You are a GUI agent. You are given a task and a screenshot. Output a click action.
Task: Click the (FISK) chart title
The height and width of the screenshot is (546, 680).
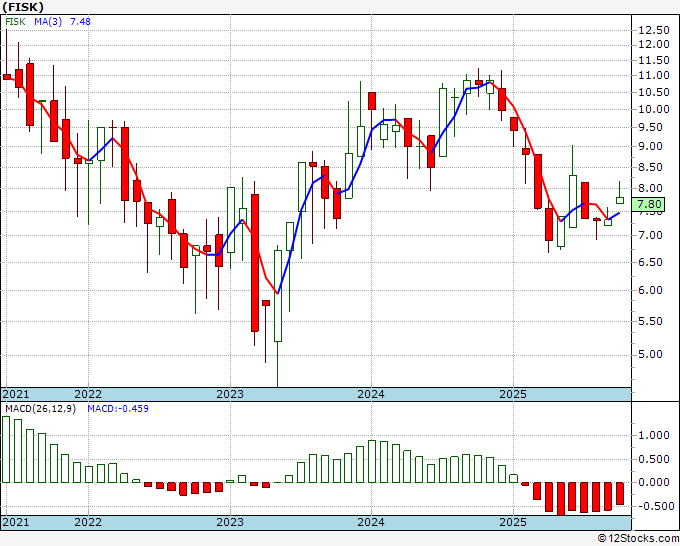click(23, 7)
